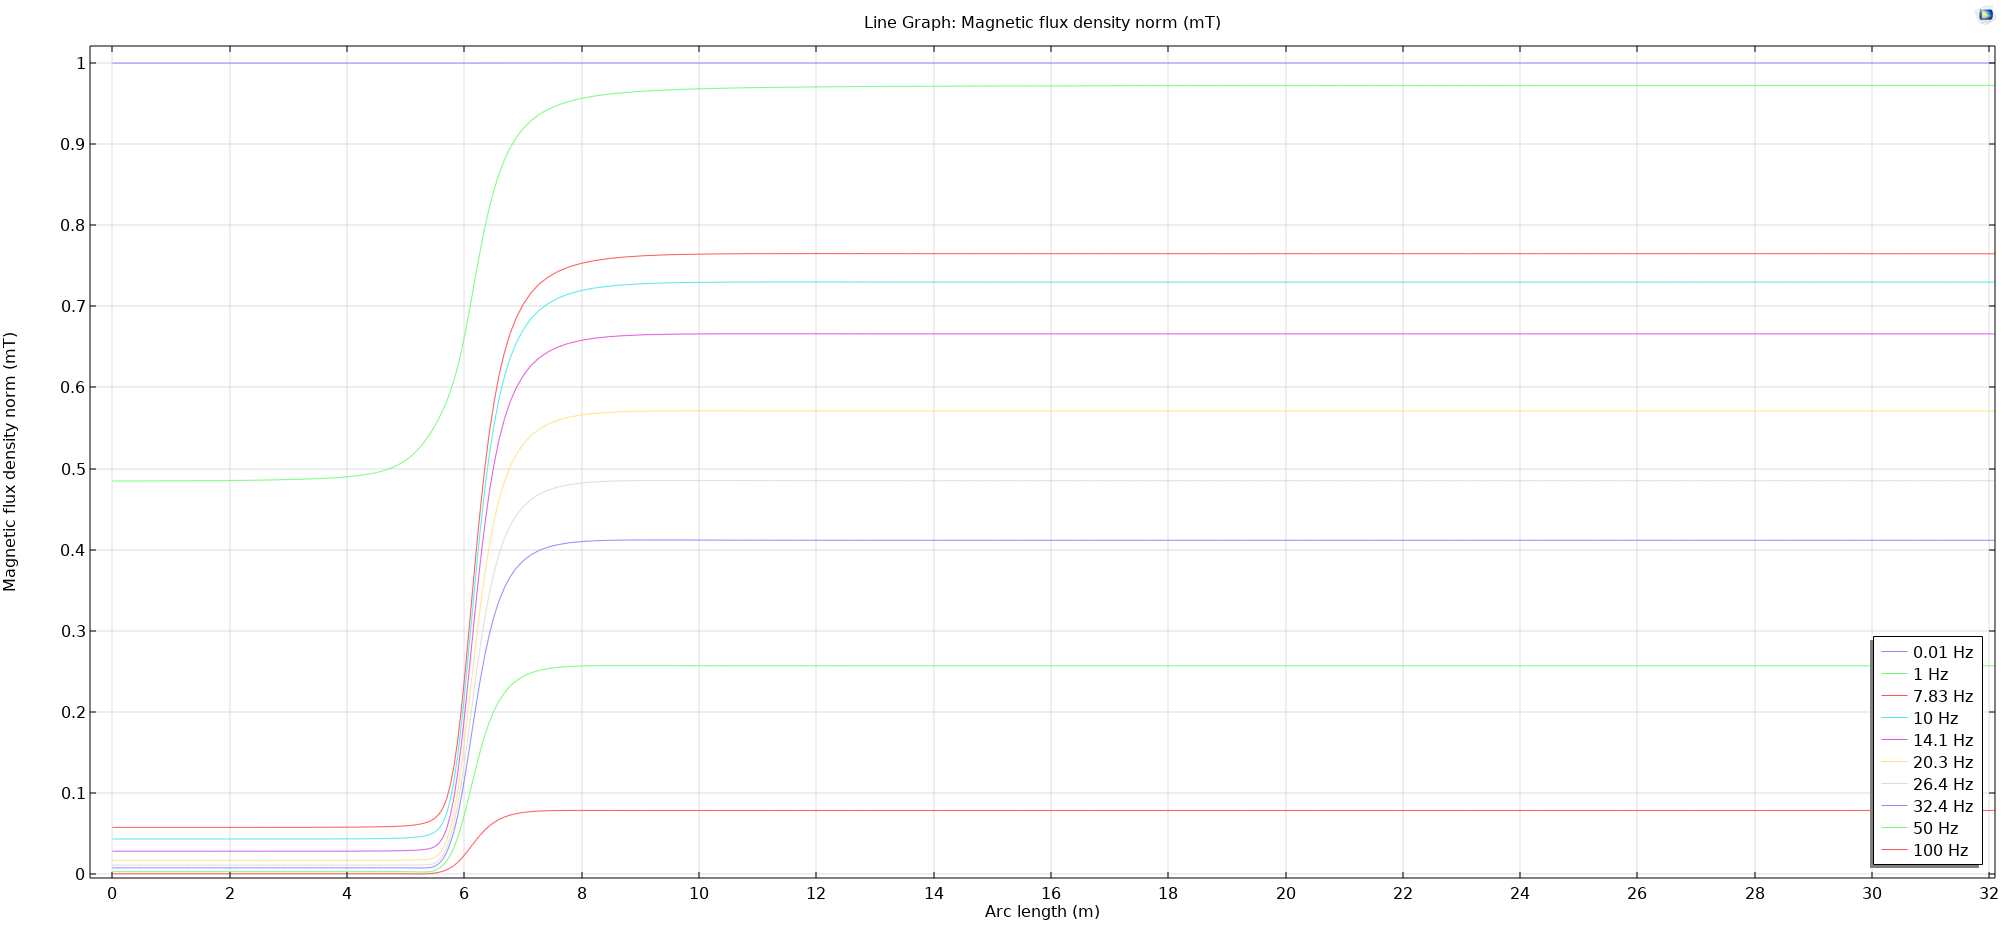Click the 100 Hz legend entry
Viewport: 2001px width, 925px height.
coord(1940,850)
